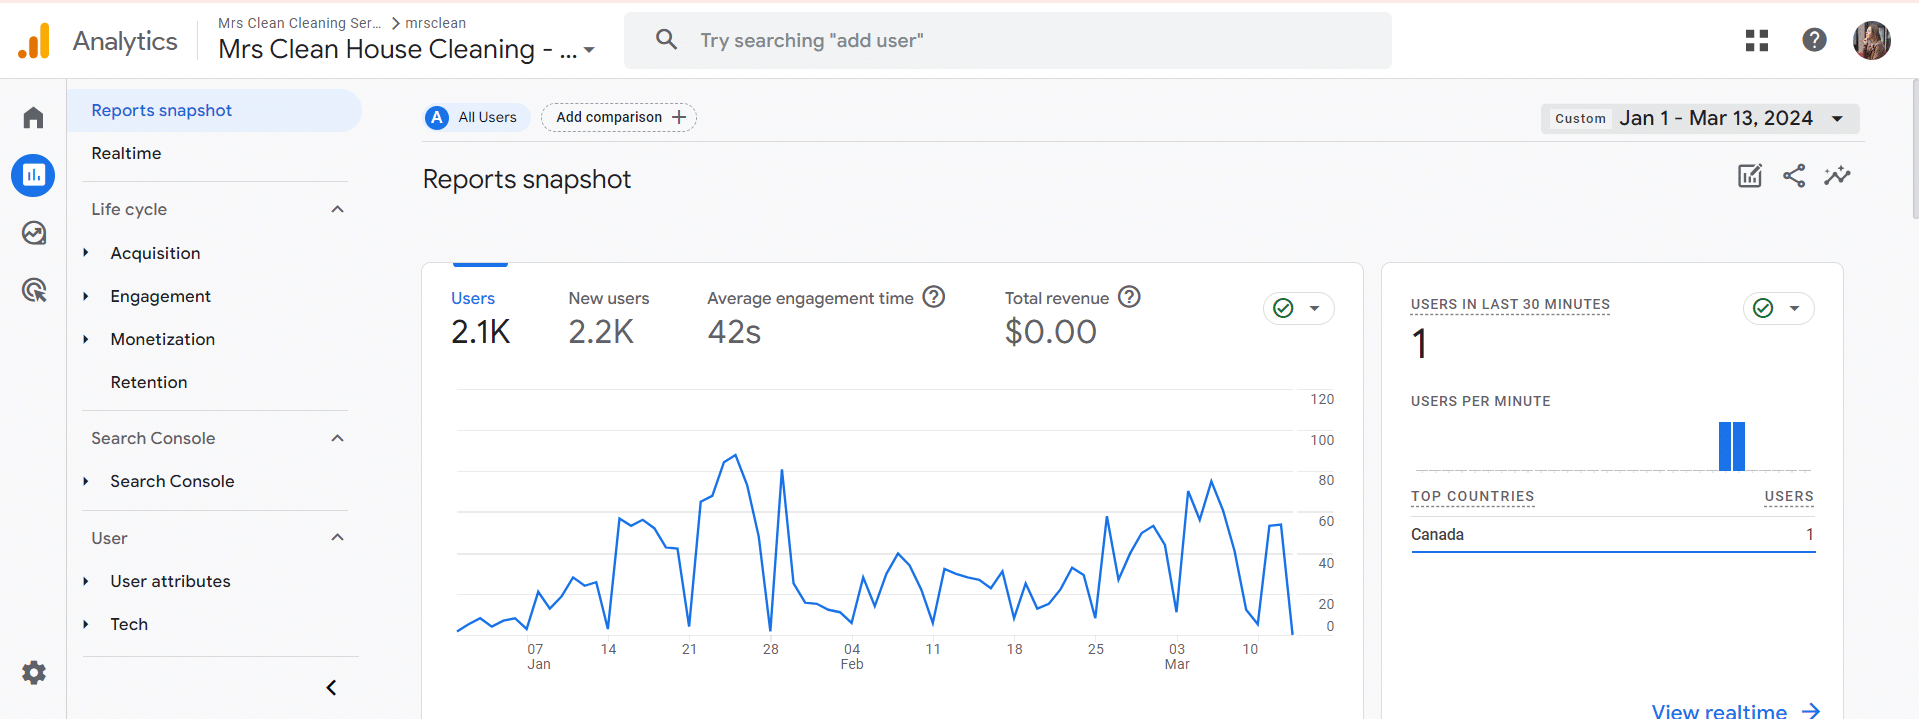Viewport: 1919px width, 719px height.
Task: Click the Analytics product name
Action: pos(125,41)
